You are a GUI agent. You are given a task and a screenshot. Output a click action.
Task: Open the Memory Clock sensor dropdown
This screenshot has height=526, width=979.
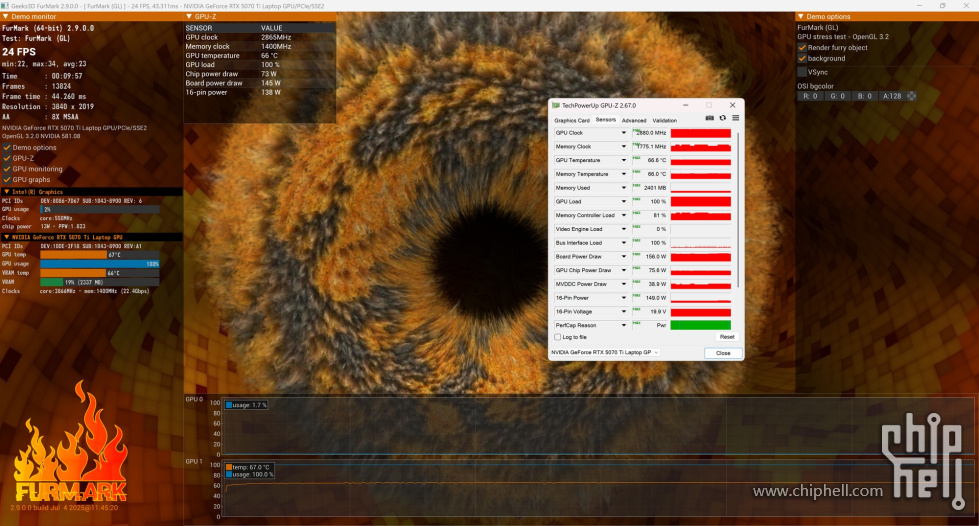(623, 147)
